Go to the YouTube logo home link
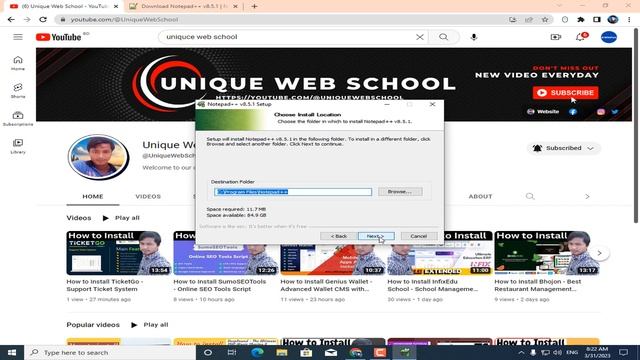Screen dimensions: 640x360 point(58,37)
